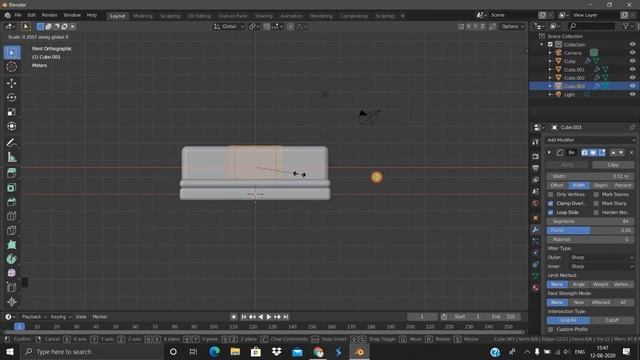Open the viewport Options dropdown
This screenshot has width=640, height=360.
click(512, 27)
